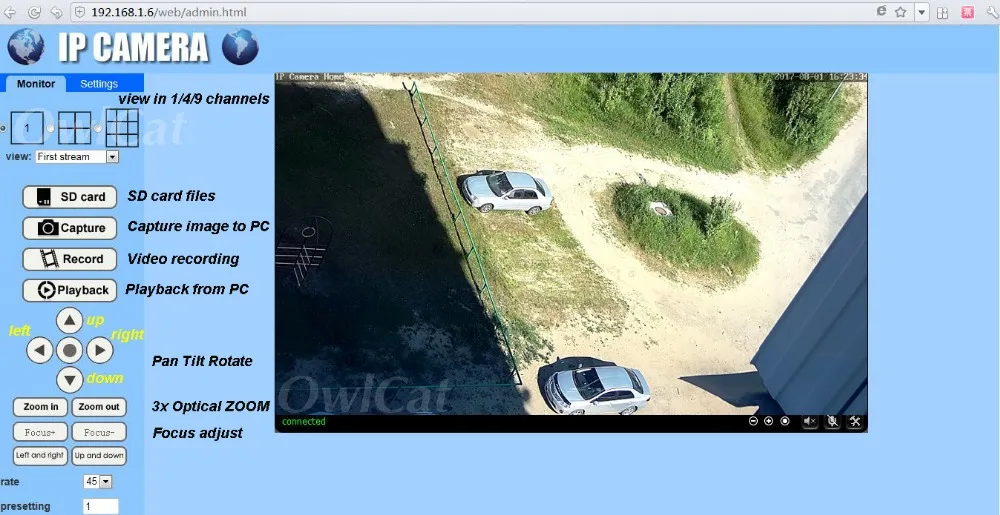1000x515 pixels.
Task: Click the Left and right patrol button
Action: coord(41,456)
